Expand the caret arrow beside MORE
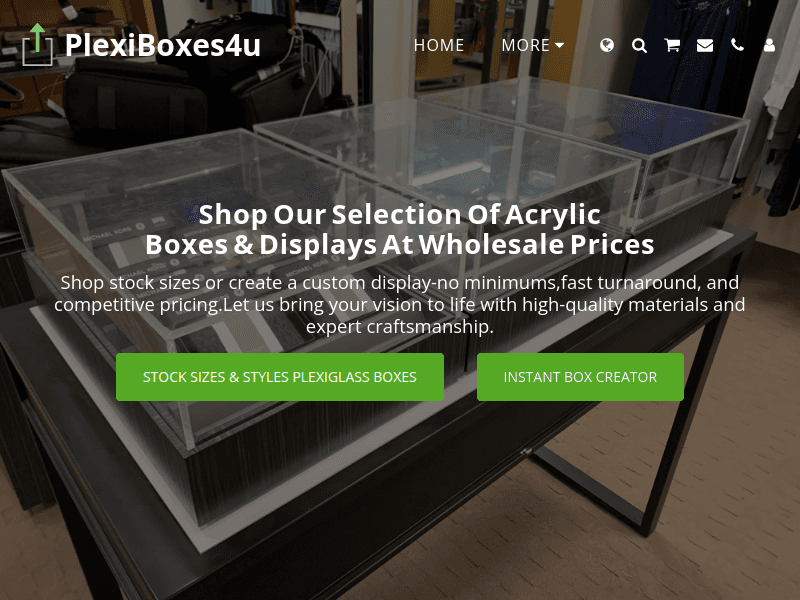The image size is (800, 600). 560,45
